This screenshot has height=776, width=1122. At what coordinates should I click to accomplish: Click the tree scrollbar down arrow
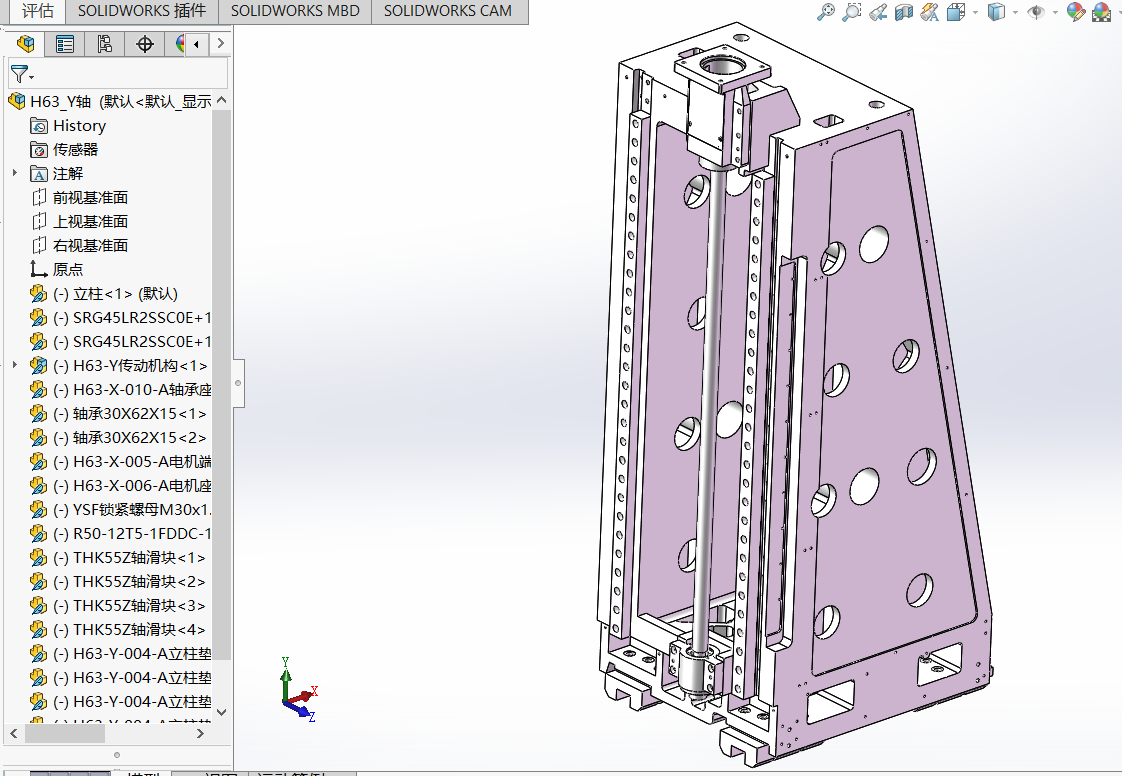[222, 712]
